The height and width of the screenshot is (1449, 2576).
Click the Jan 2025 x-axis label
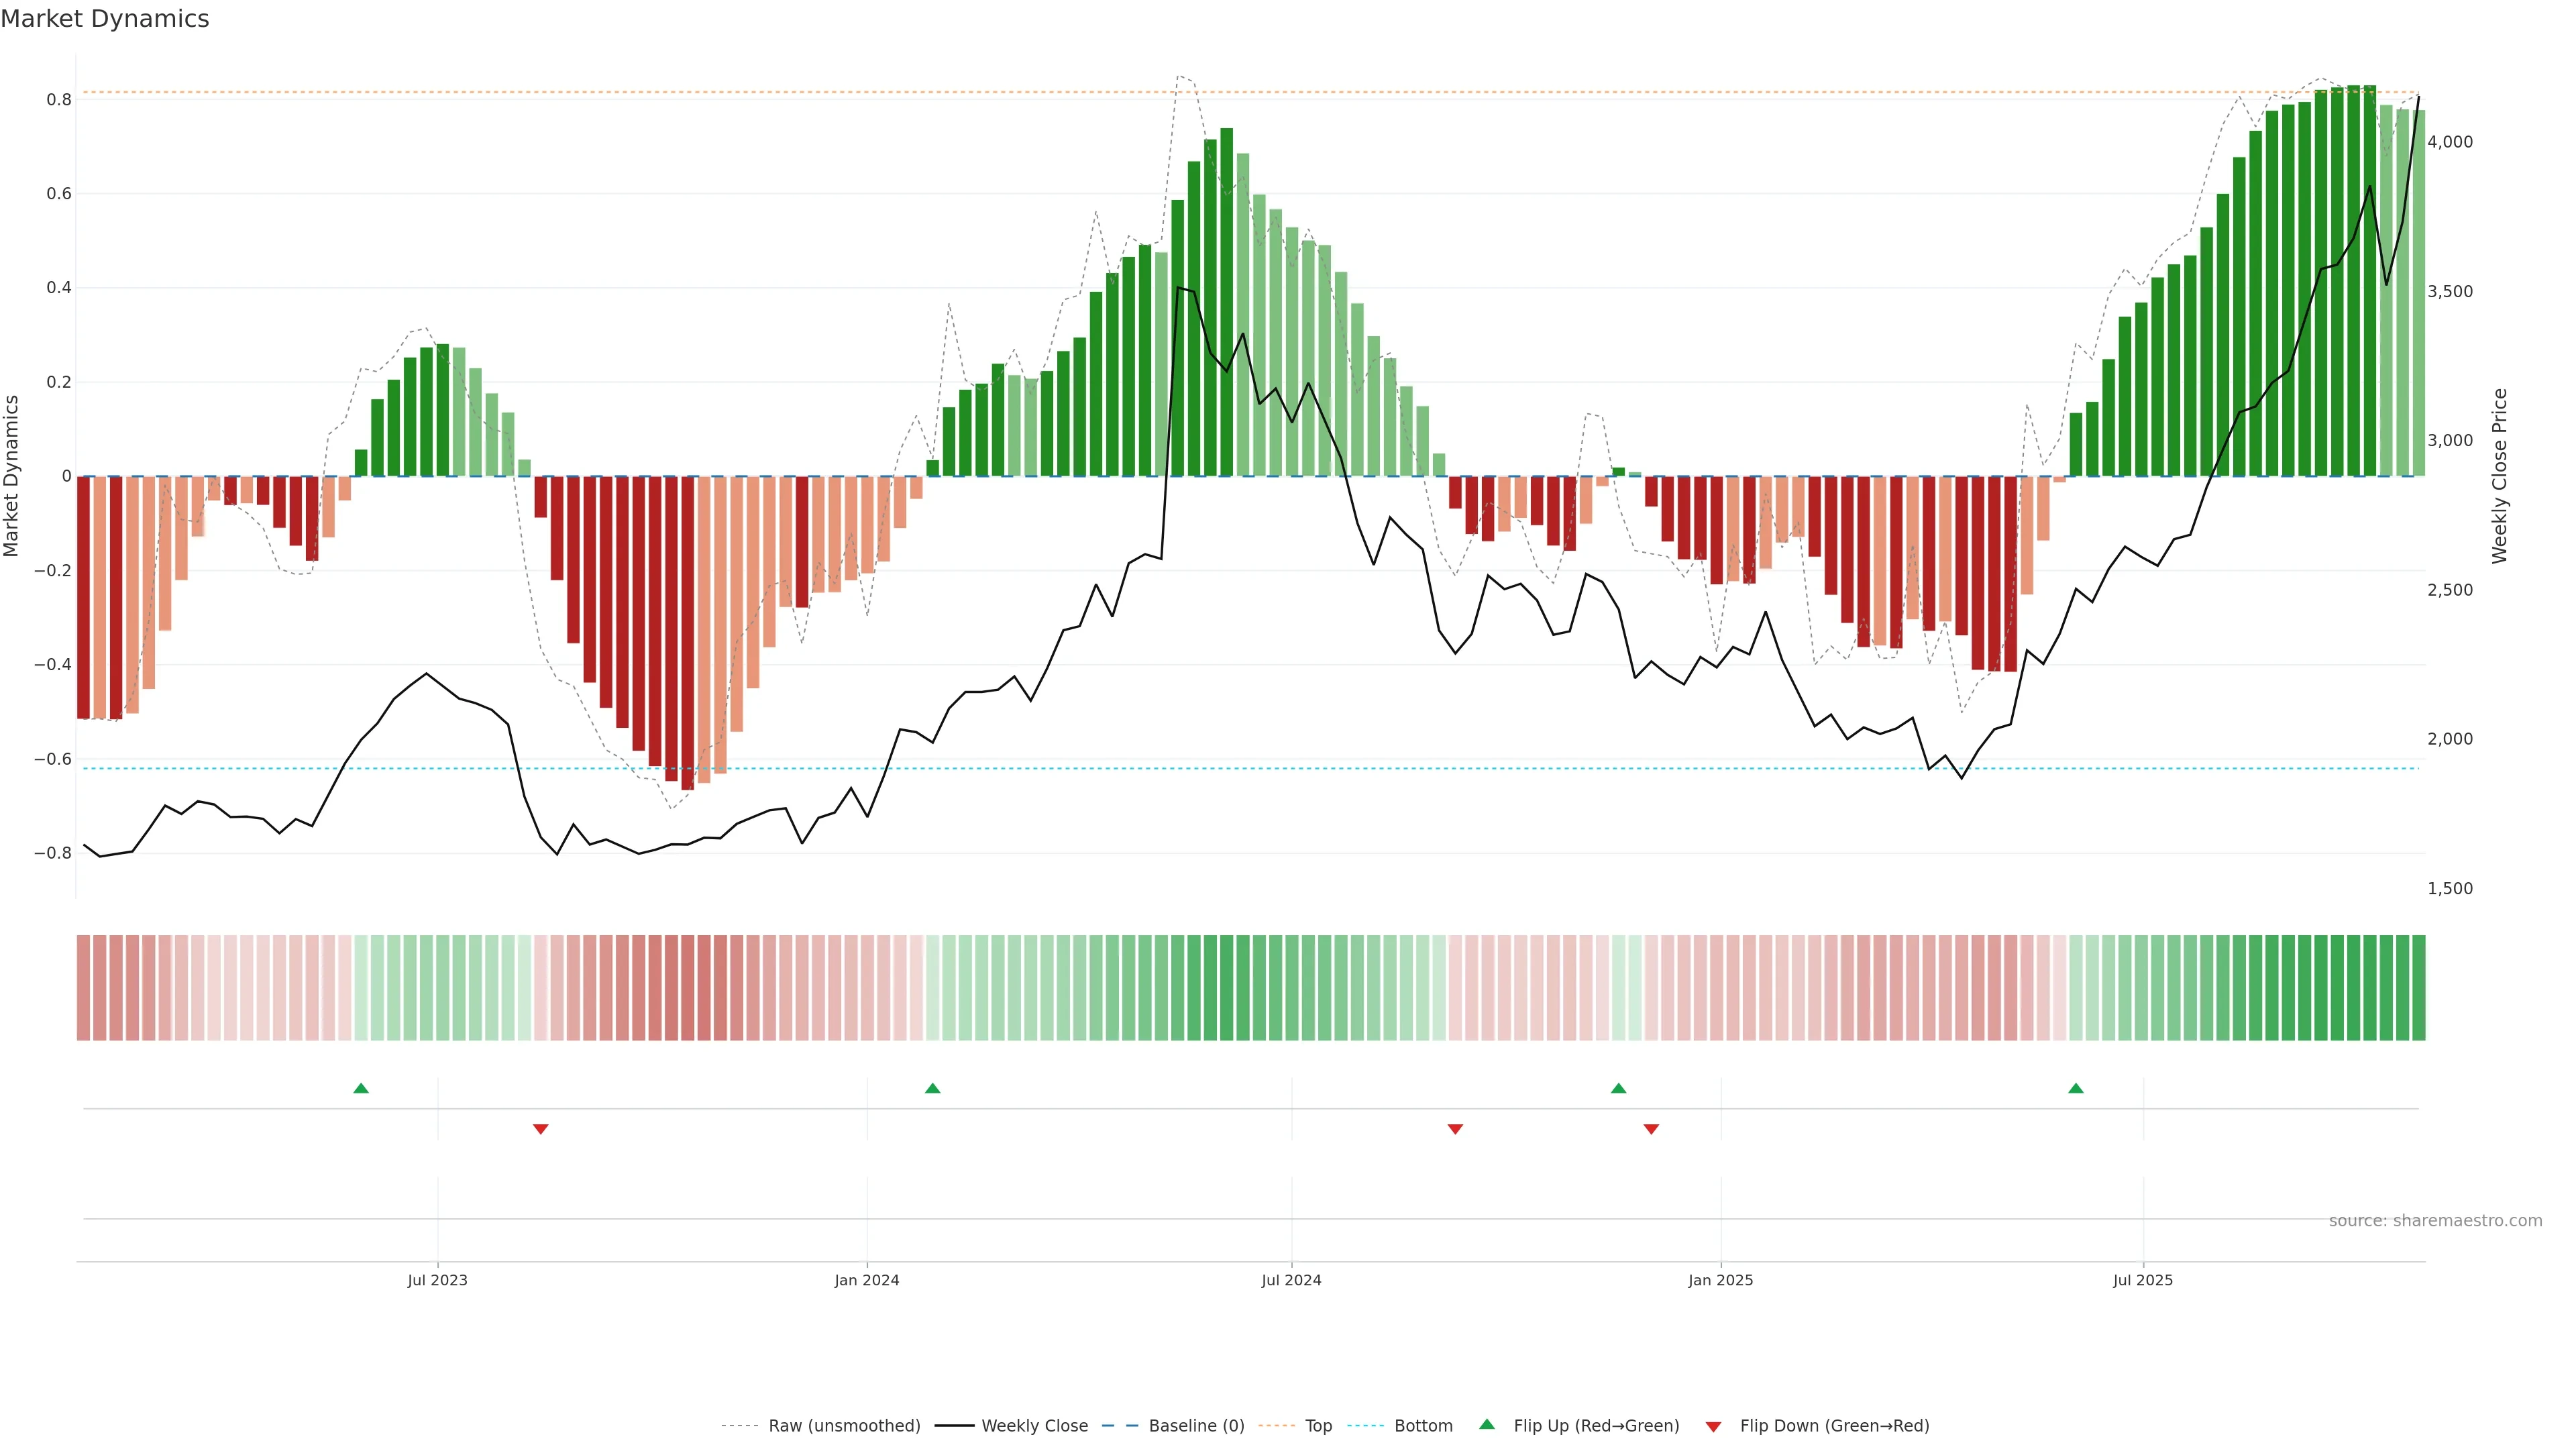1720,1280
